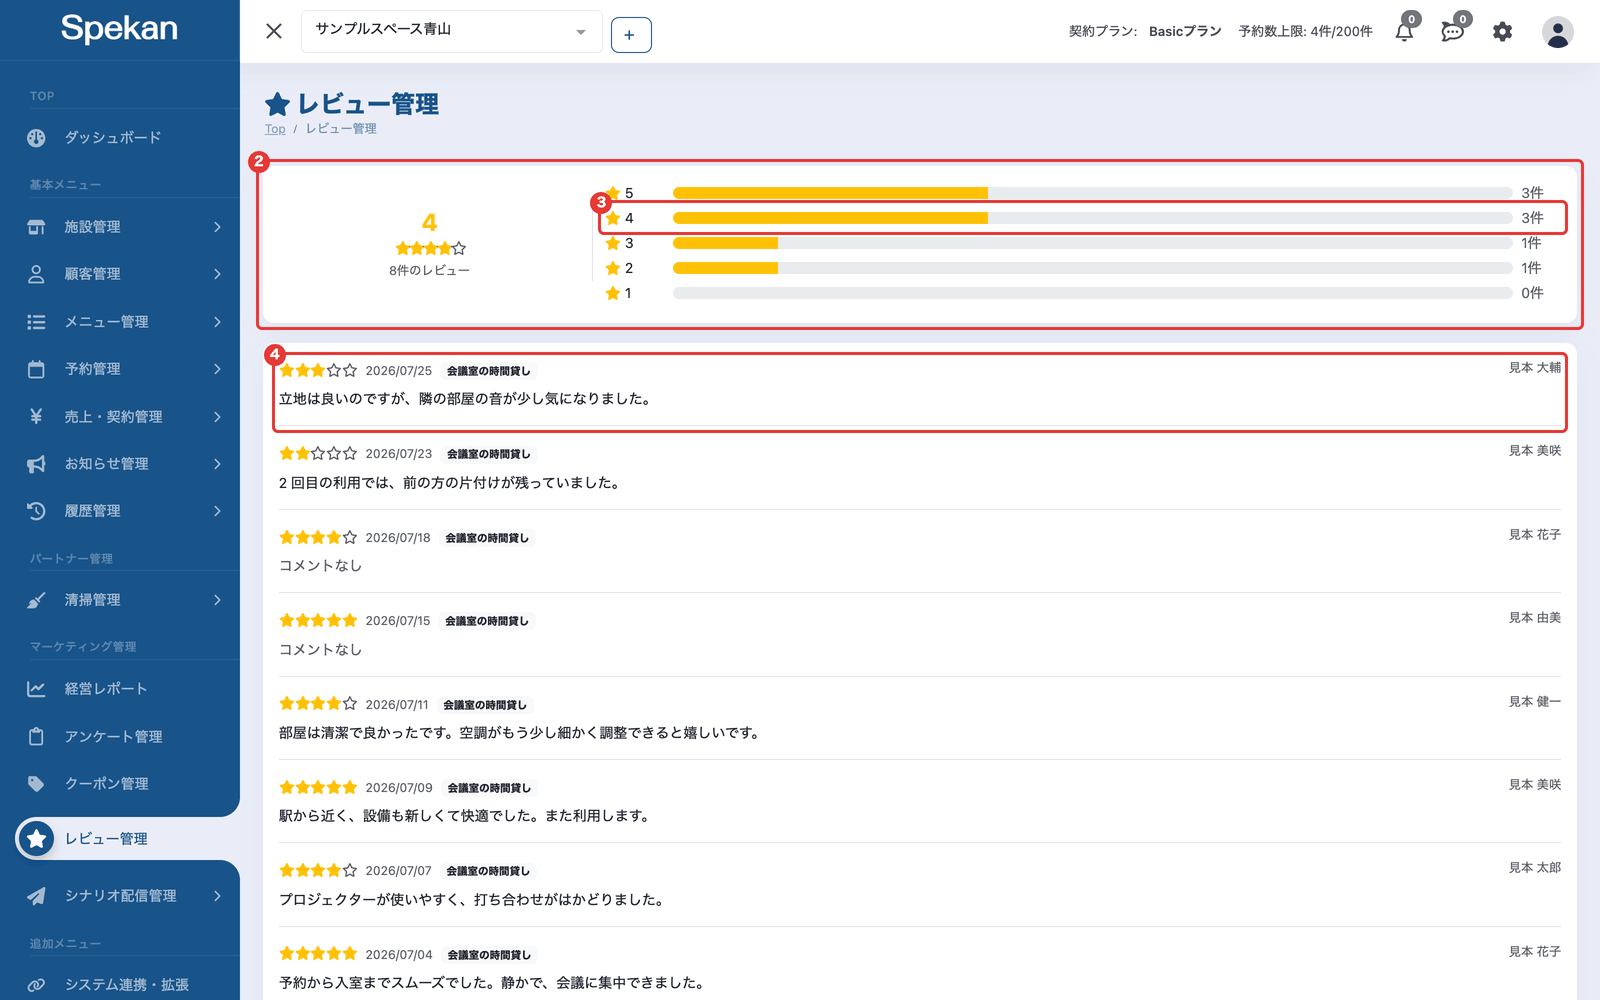The image size is (1600, 1000).
Task: Expand the 売上・契約管理 chevron
Action: coord(217,416)
